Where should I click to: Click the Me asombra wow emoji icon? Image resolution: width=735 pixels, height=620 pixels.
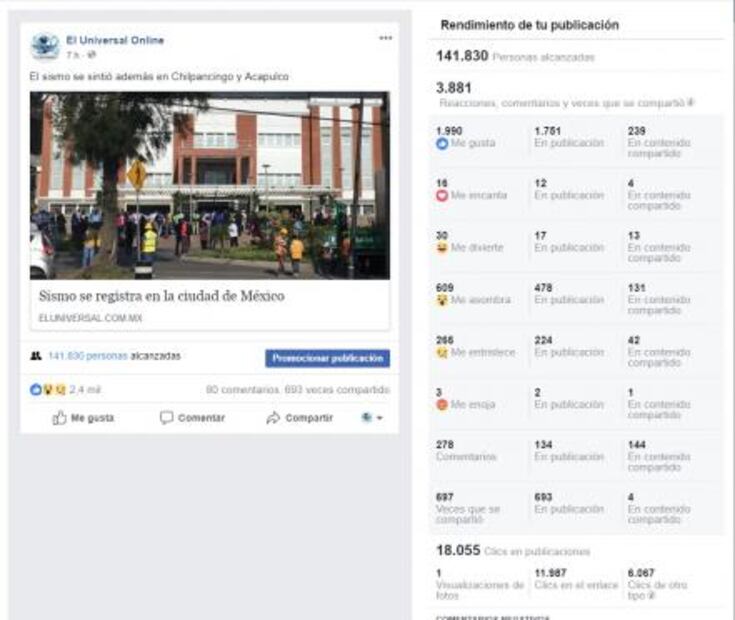pos(442,300)
